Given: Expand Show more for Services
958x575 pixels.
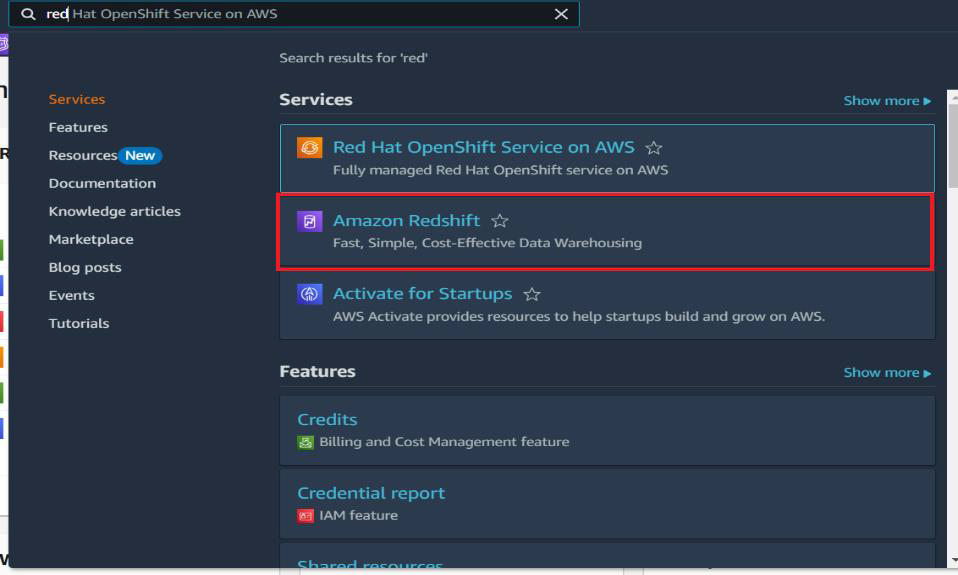Looking at the screenshot, I should point(886,101).
